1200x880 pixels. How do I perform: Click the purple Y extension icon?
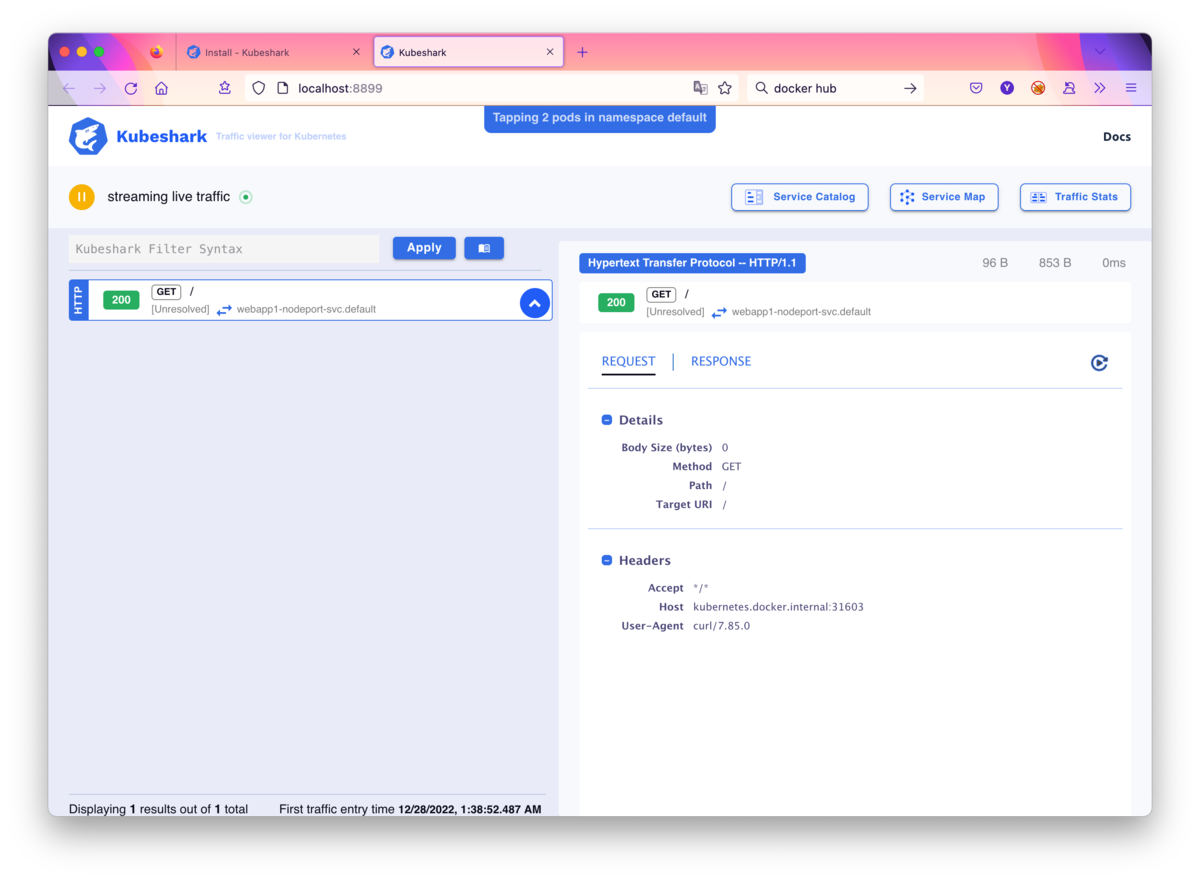click(1007, 88)
